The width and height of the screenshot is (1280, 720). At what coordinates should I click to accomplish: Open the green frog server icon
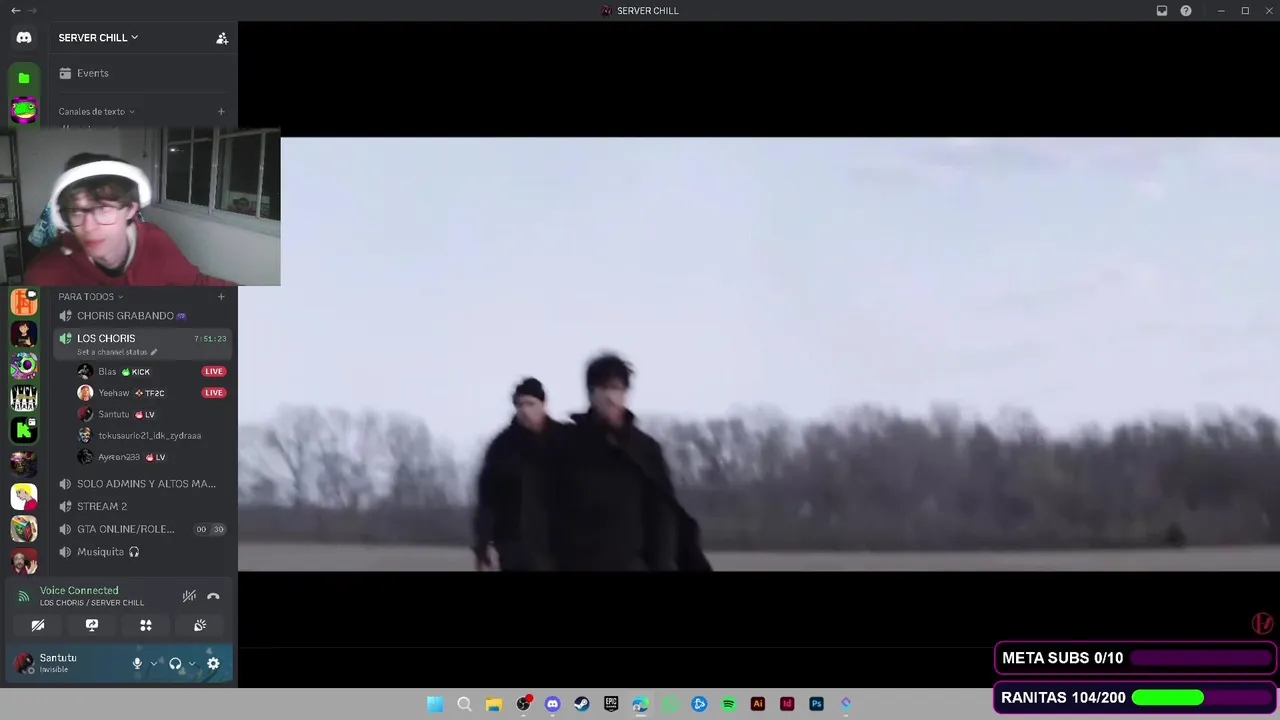24,110
